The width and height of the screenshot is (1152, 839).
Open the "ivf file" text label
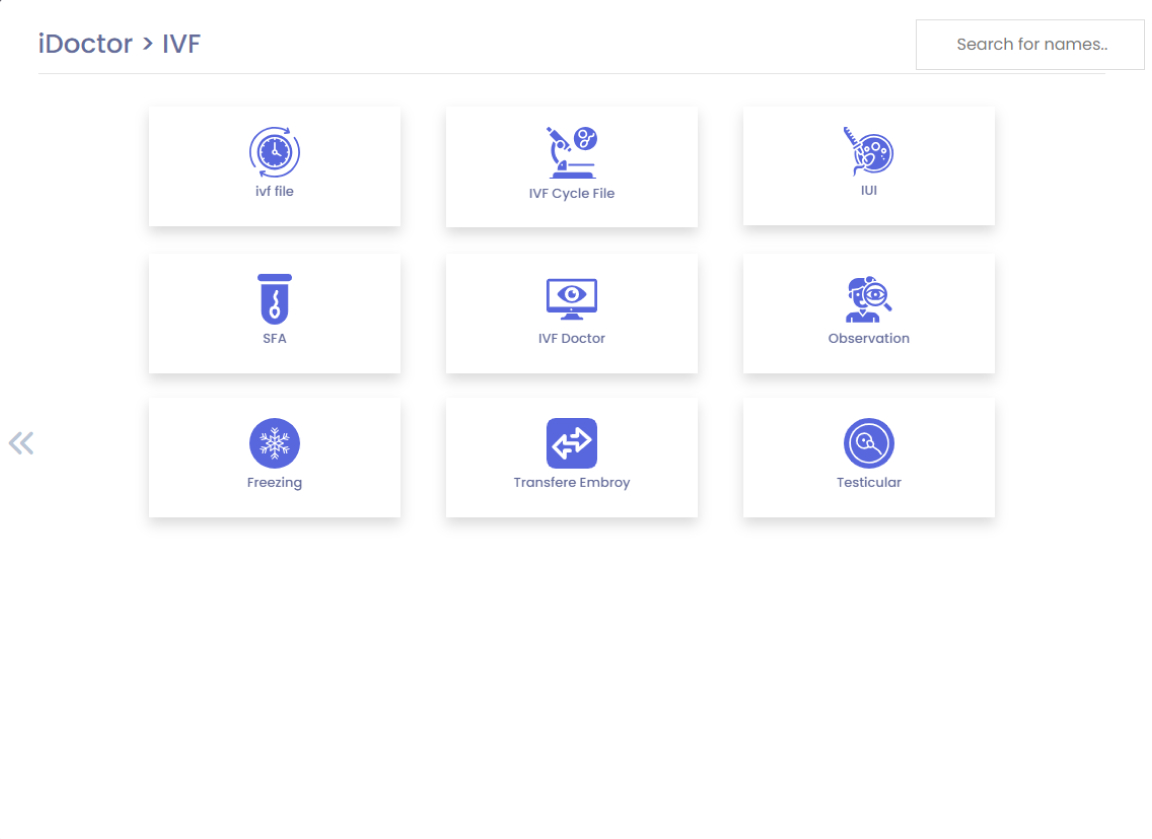tap(274, 191)
